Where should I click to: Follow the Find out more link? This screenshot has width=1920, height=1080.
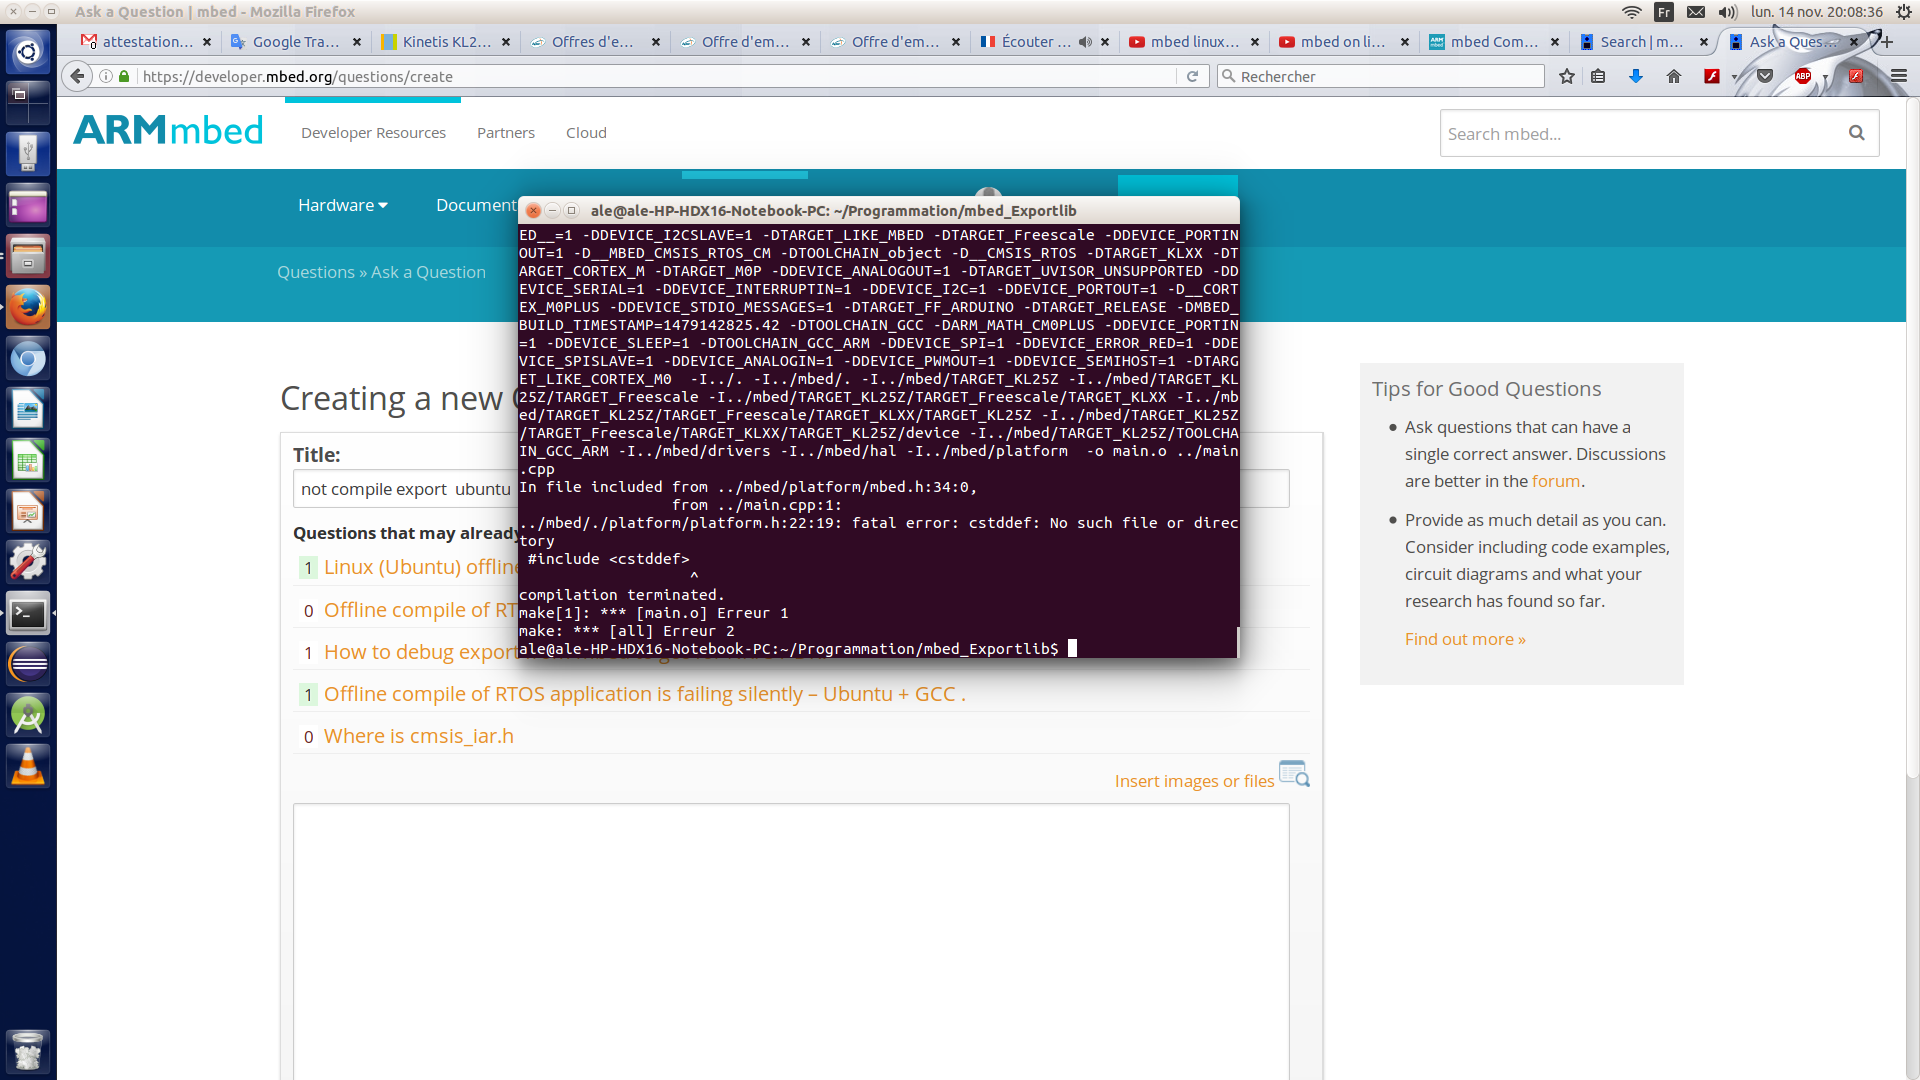pos(1465,639)
